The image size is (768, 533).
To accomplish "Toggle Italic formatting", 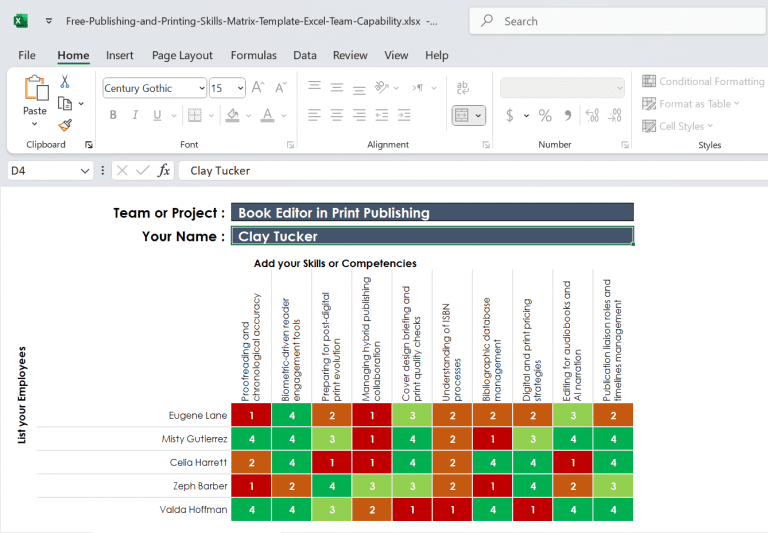I will pos(135,115).
